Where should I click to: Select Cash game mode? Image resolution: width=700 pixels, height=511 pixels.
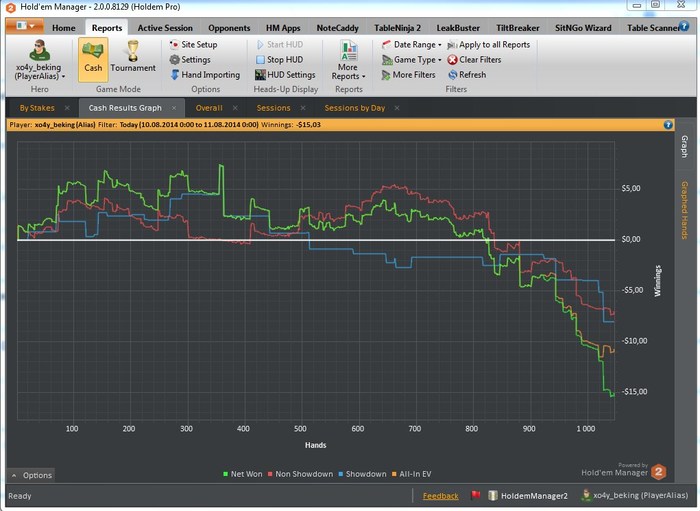tap(93, 59)
